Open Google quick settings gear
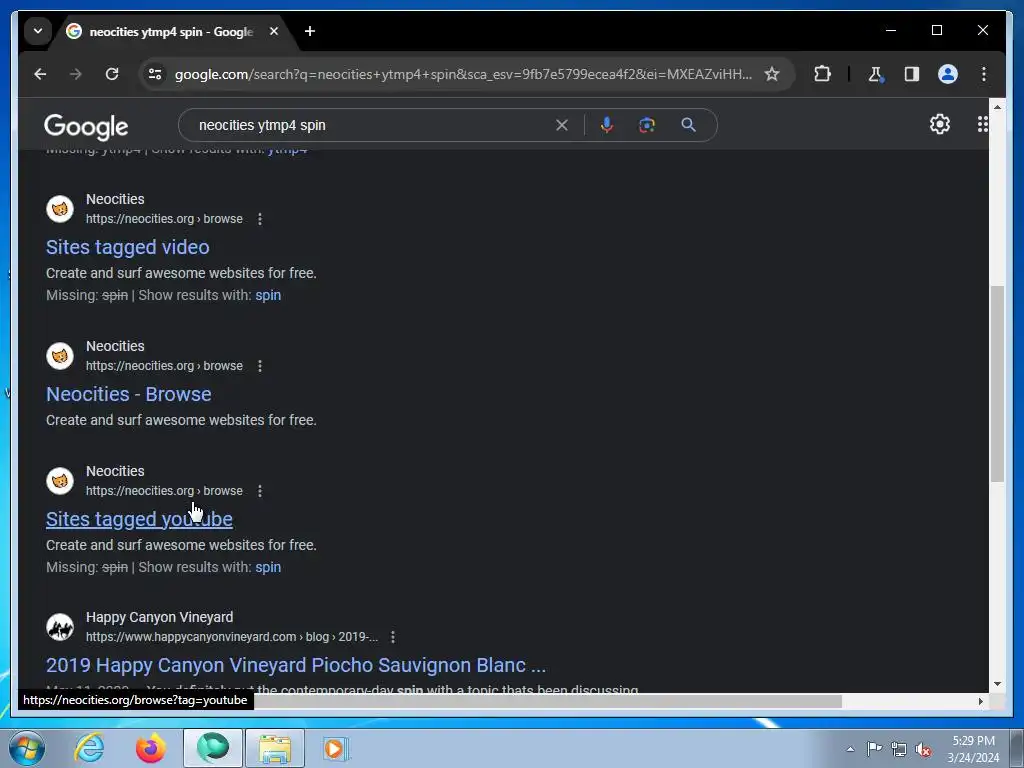 pos(940,124)
